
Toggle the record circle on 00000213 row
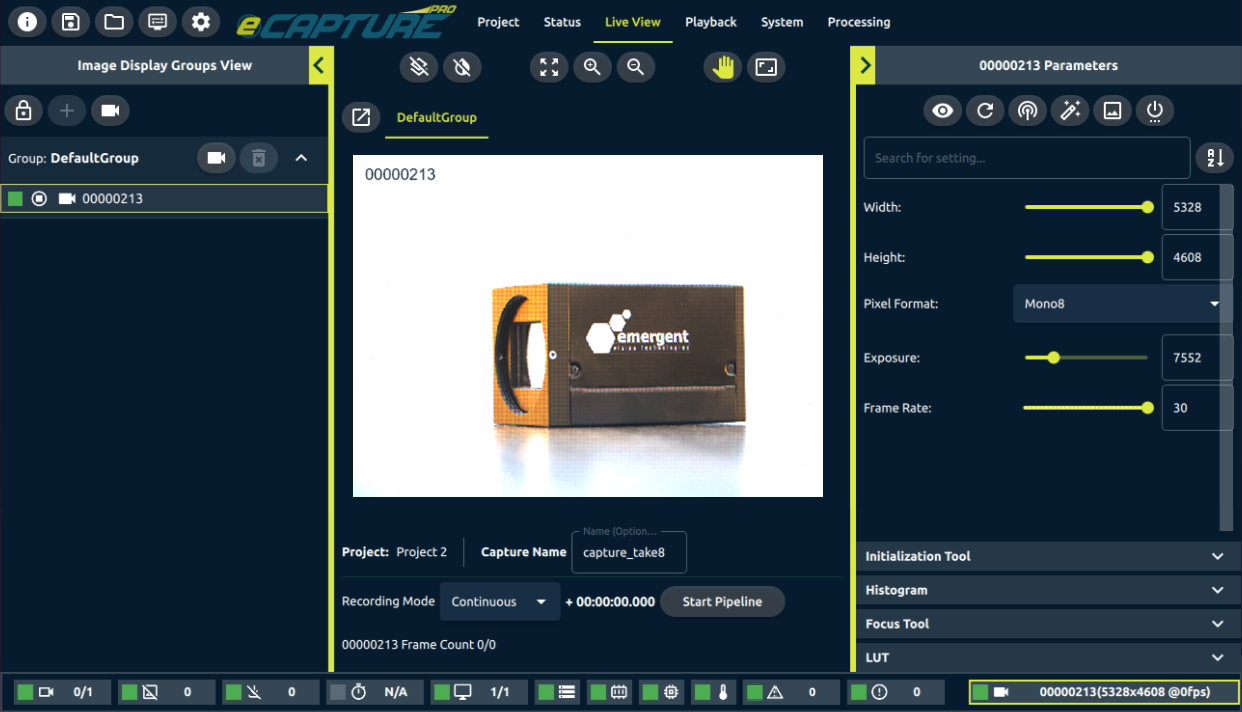coord(39,198)
